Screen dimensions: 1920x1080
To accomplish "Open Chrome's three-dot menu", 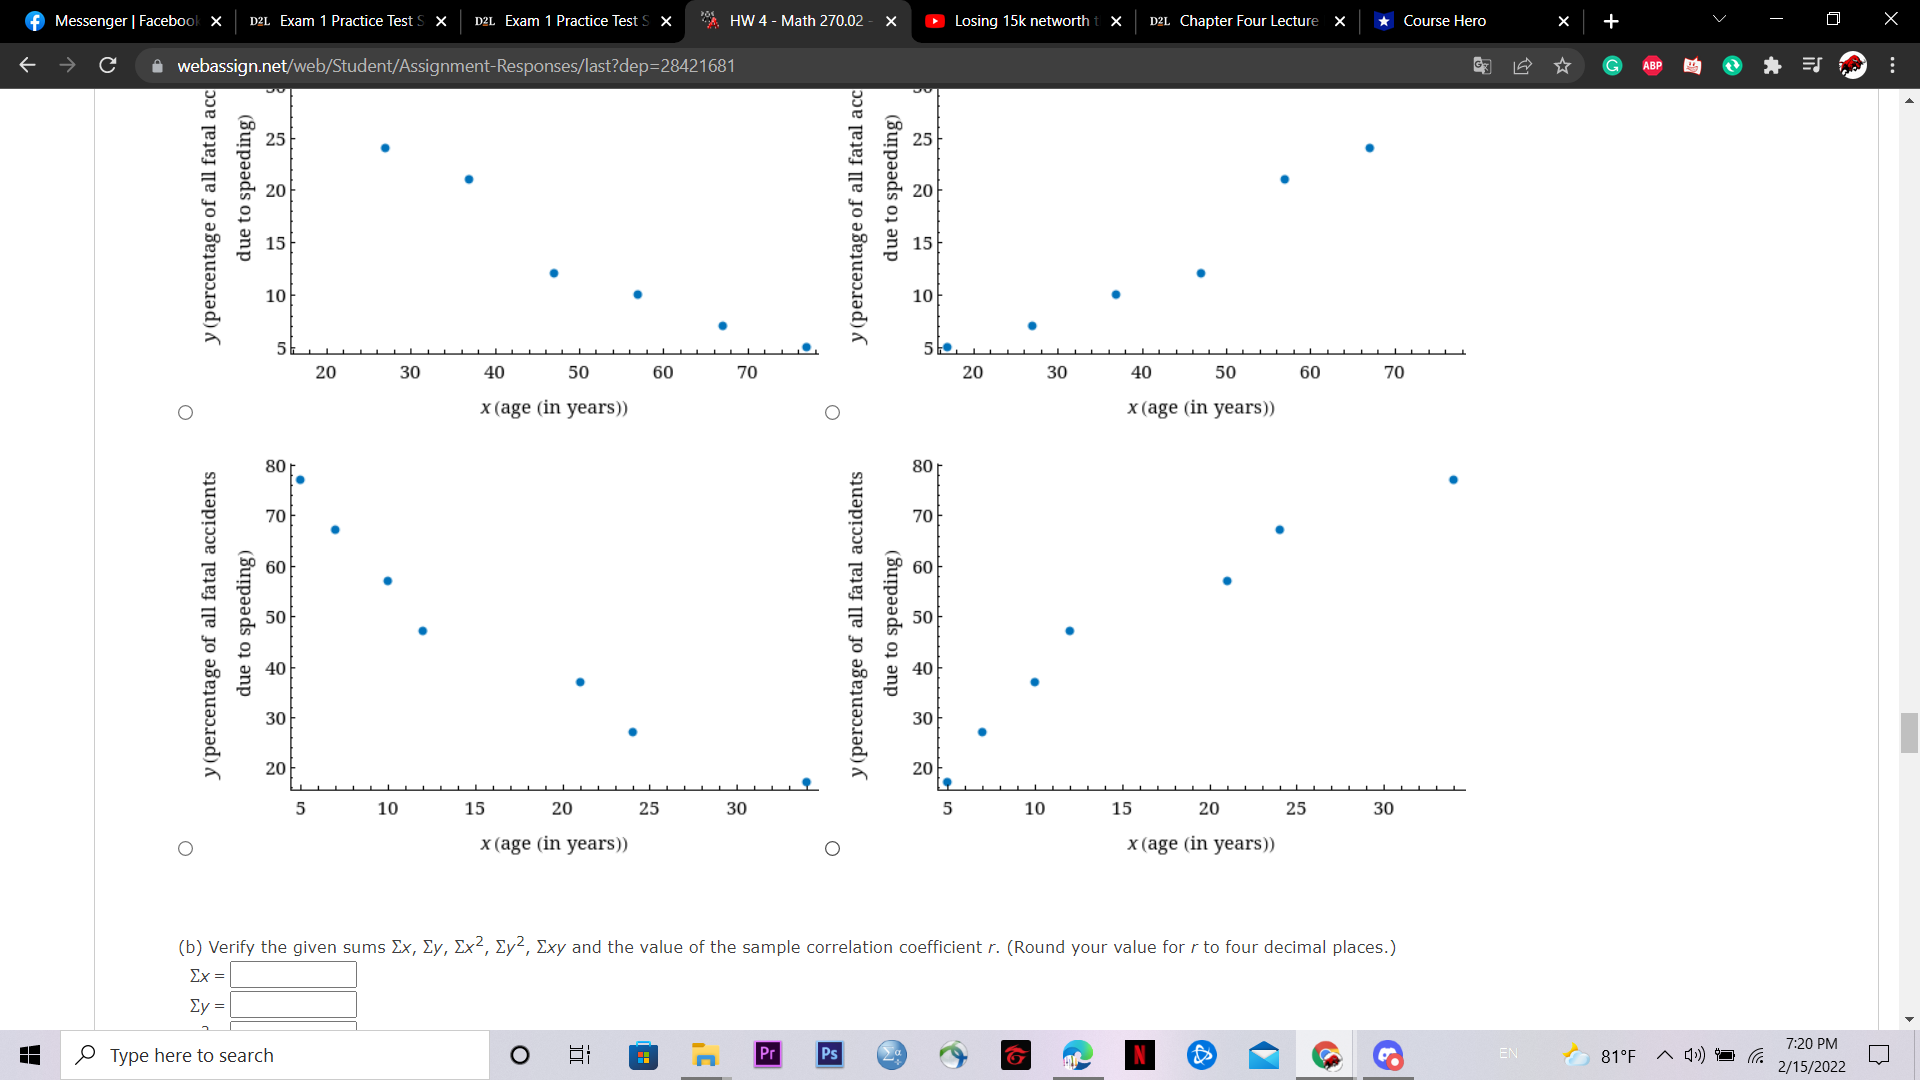I will [x=1892, y=66].
